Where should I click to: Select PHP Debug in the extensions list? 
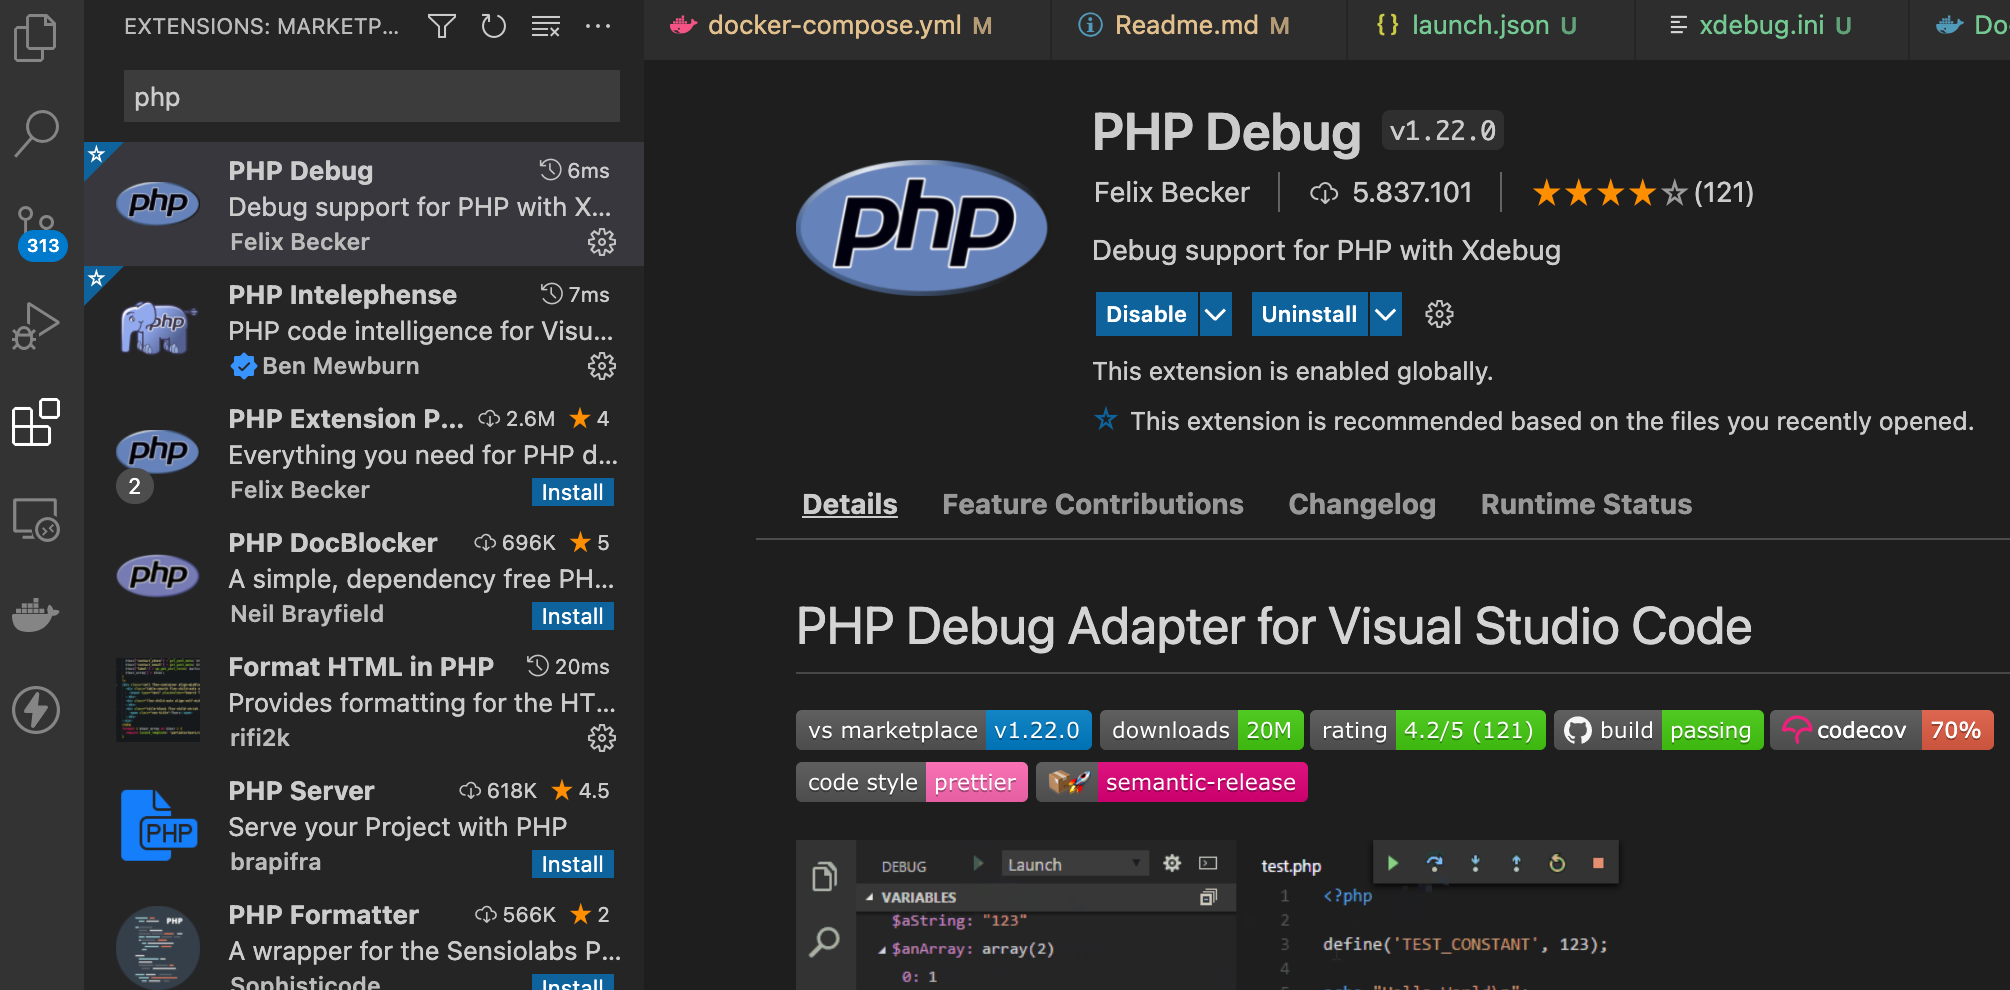[364, 204]
